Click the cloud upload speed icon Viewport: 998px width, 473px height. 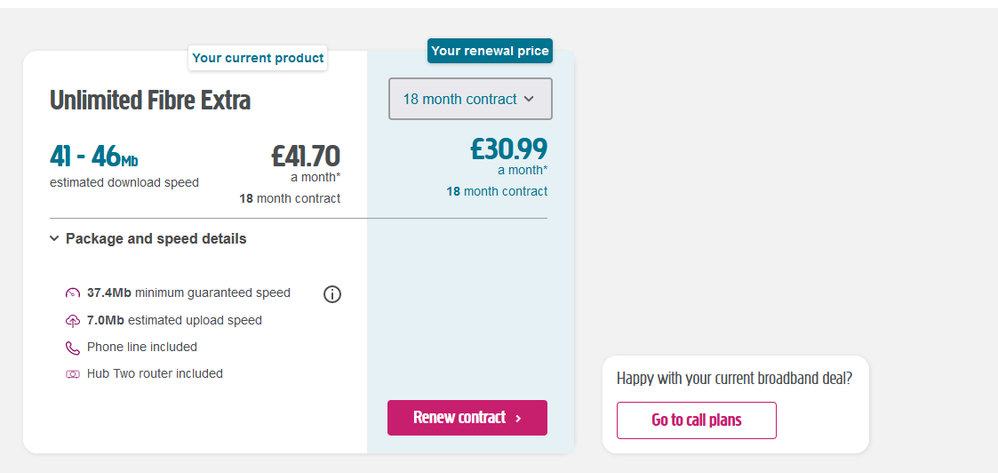pos(72,321)
